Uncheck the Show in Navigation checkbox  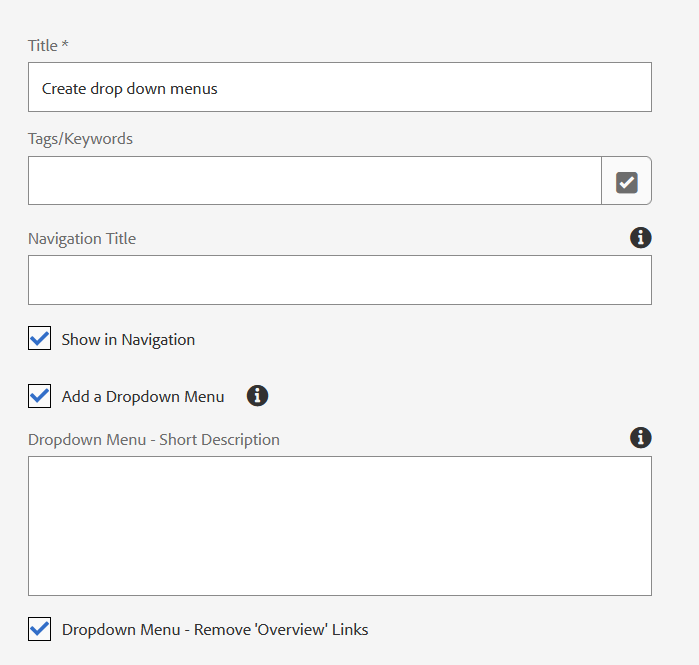click(x=40, y=339)
